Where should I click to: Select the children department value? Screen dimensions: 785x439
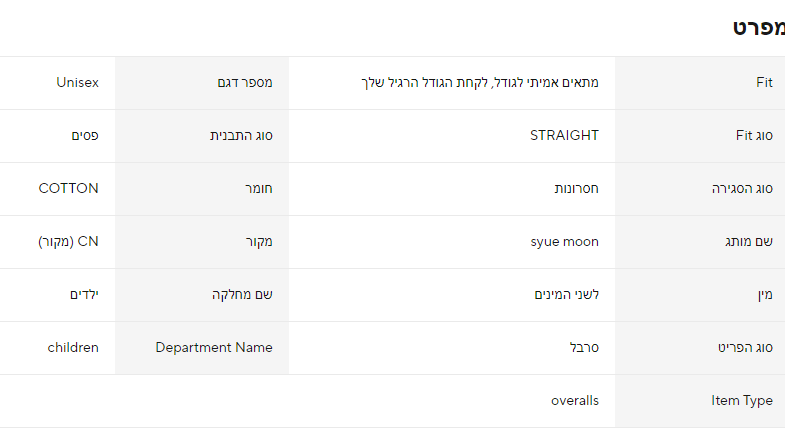[73, 348]
